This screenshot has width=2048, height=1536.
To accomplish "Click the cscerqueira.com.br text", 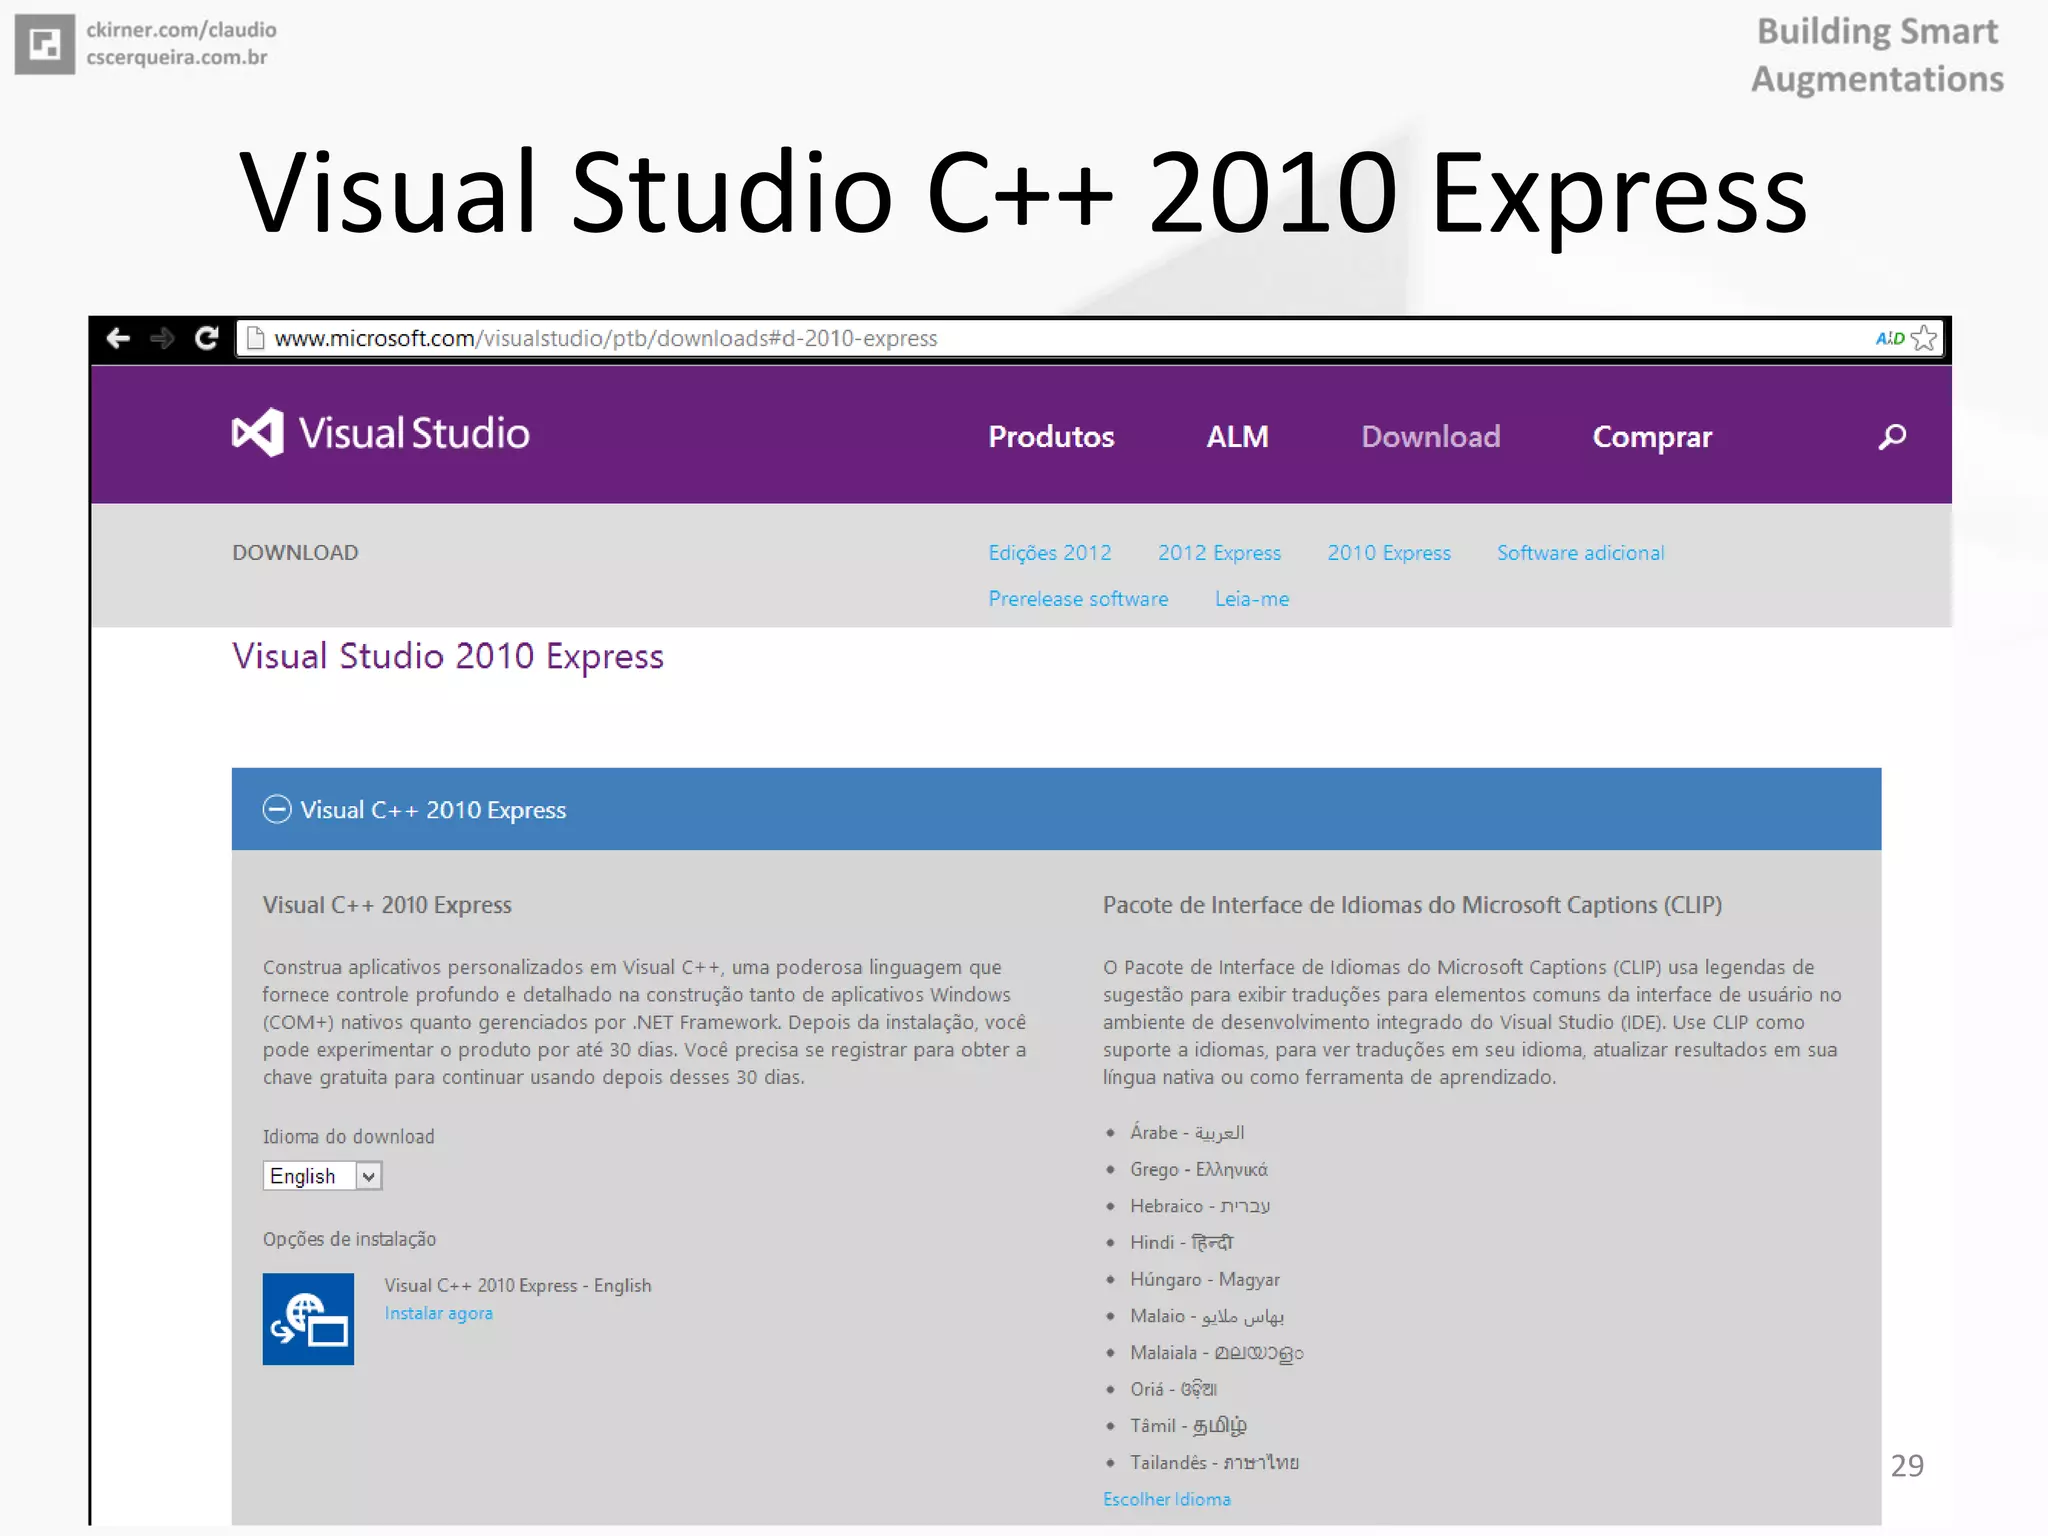I will pyautogui.click(x=177, y=57).
